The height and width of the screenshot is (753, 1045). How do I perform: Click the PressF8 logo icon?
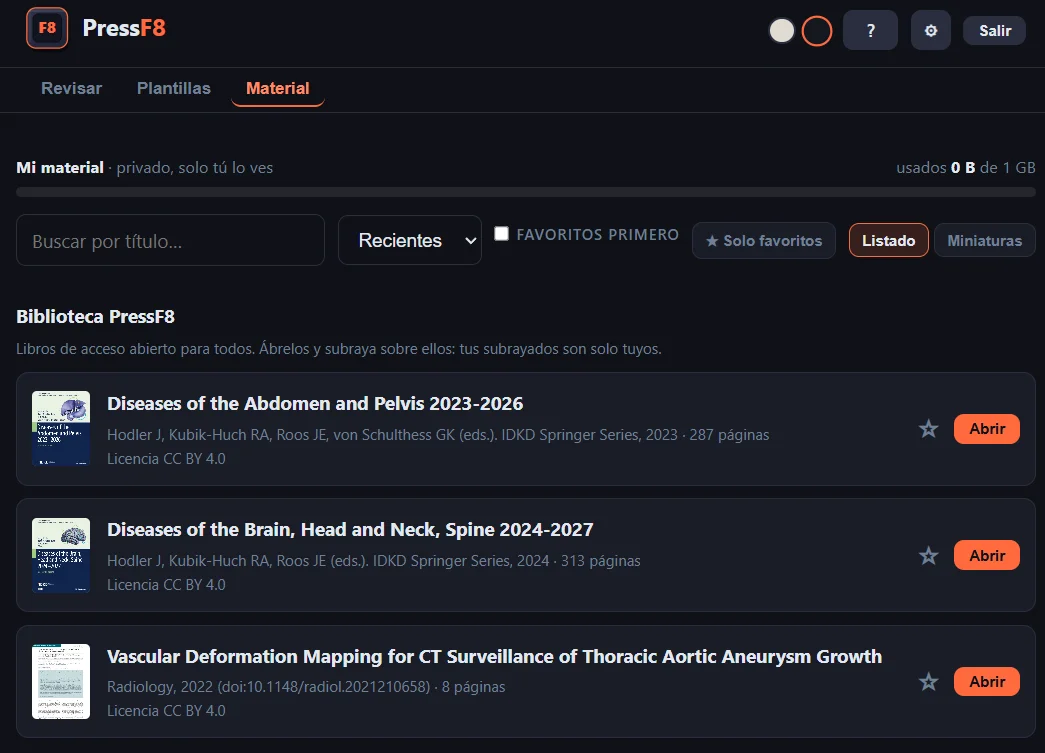click(x=47, y=28)
